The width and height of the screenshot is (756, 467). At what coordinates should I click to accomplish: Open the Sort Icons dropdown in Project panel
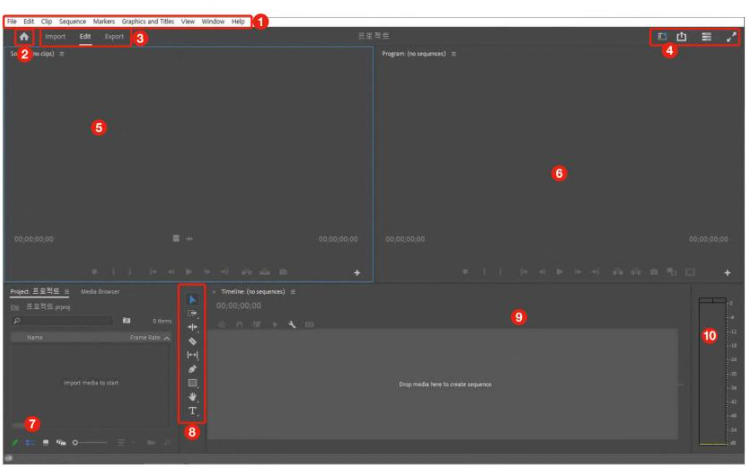124,442
